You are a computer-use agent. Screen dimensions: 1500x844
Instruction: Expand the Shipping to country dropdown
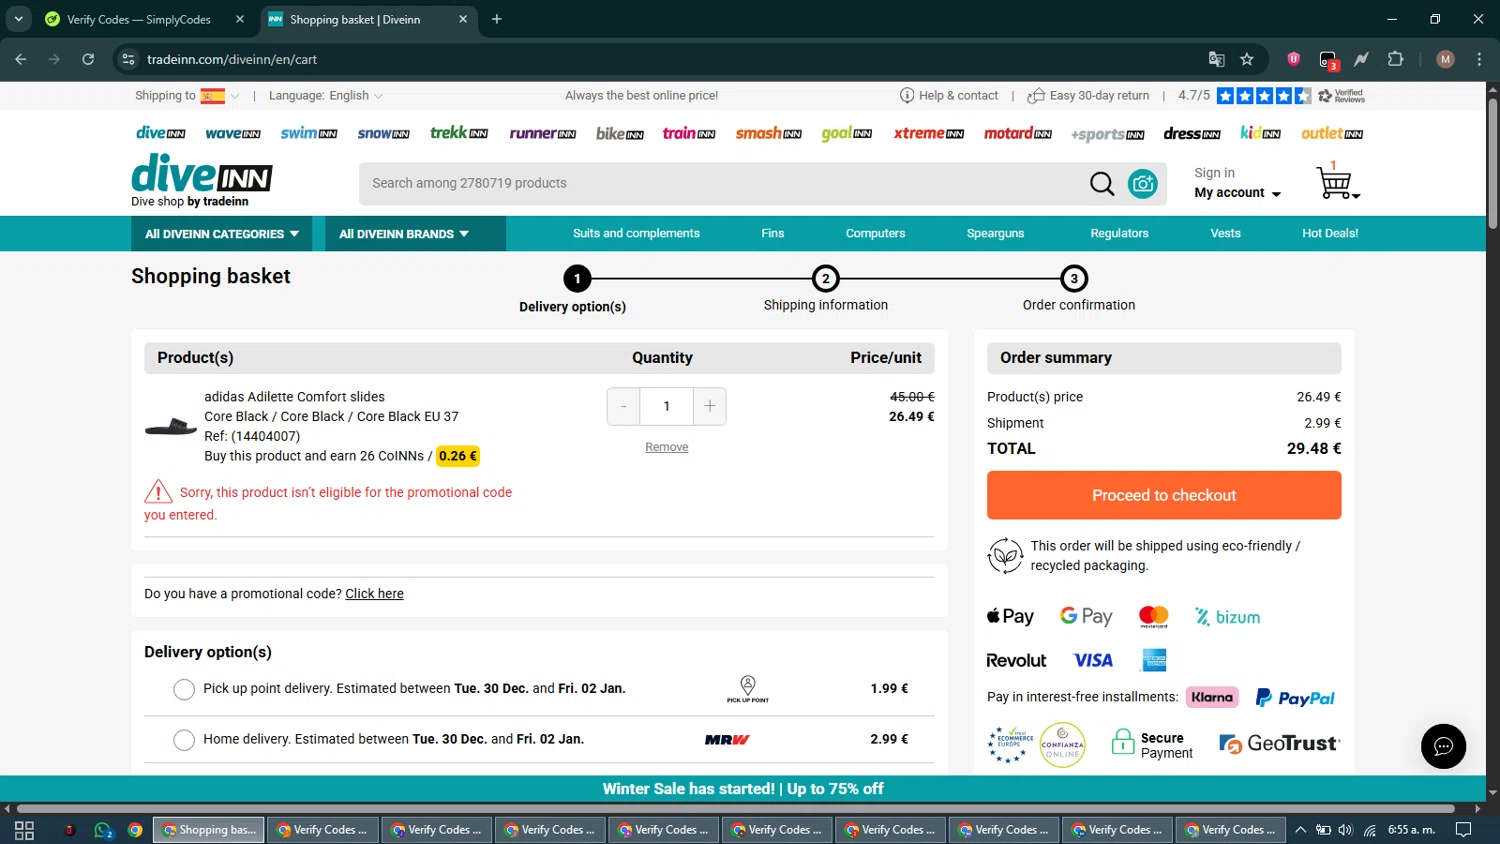235,96
